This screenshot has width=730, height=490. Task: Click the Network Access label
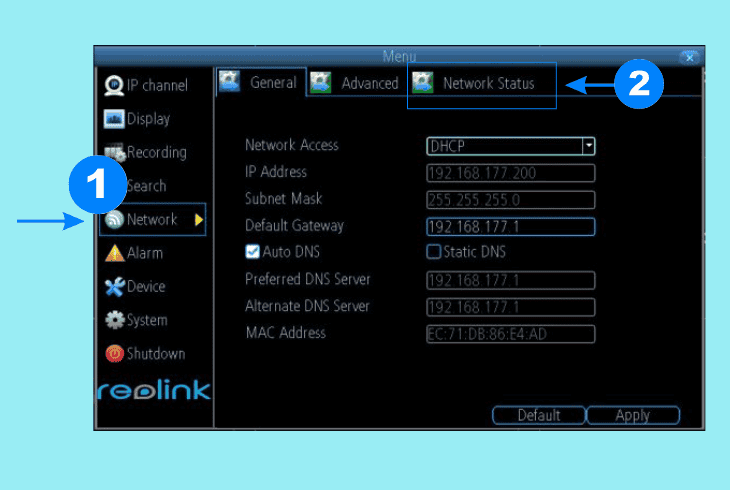pyautogui.click(x=292, y=145)
